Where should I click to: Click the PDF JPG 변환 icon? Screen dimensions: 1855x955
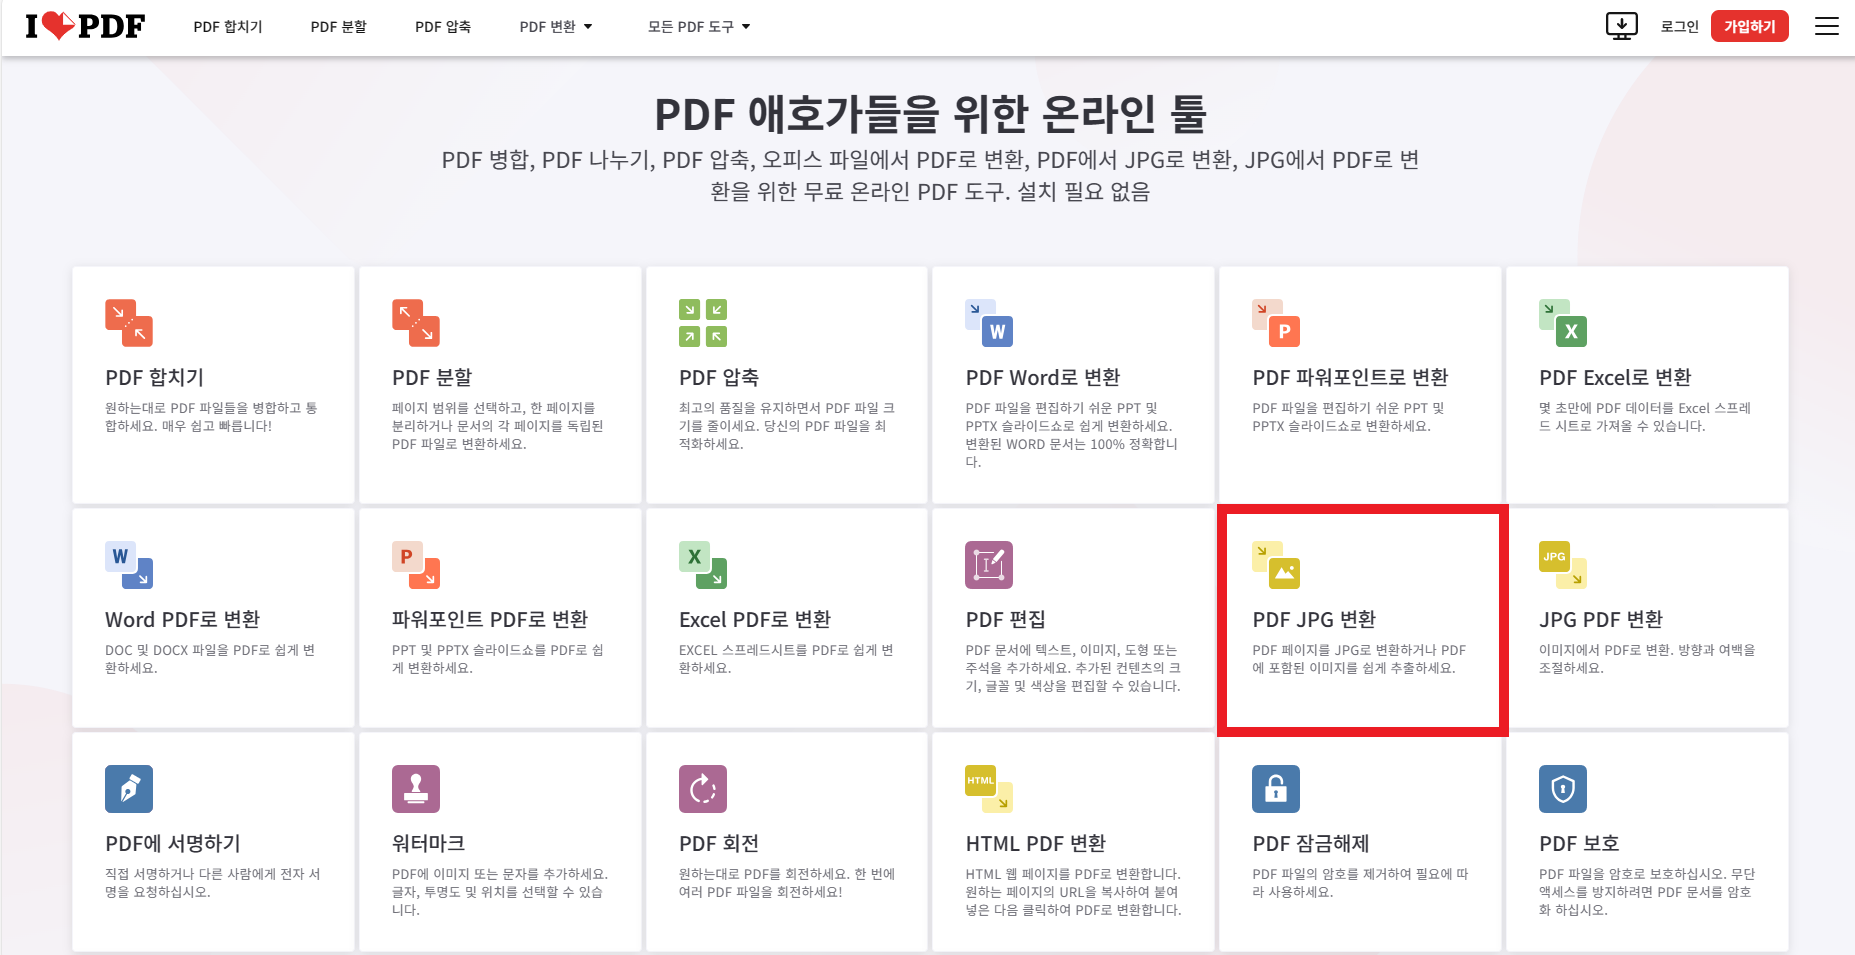[1276, 565]
